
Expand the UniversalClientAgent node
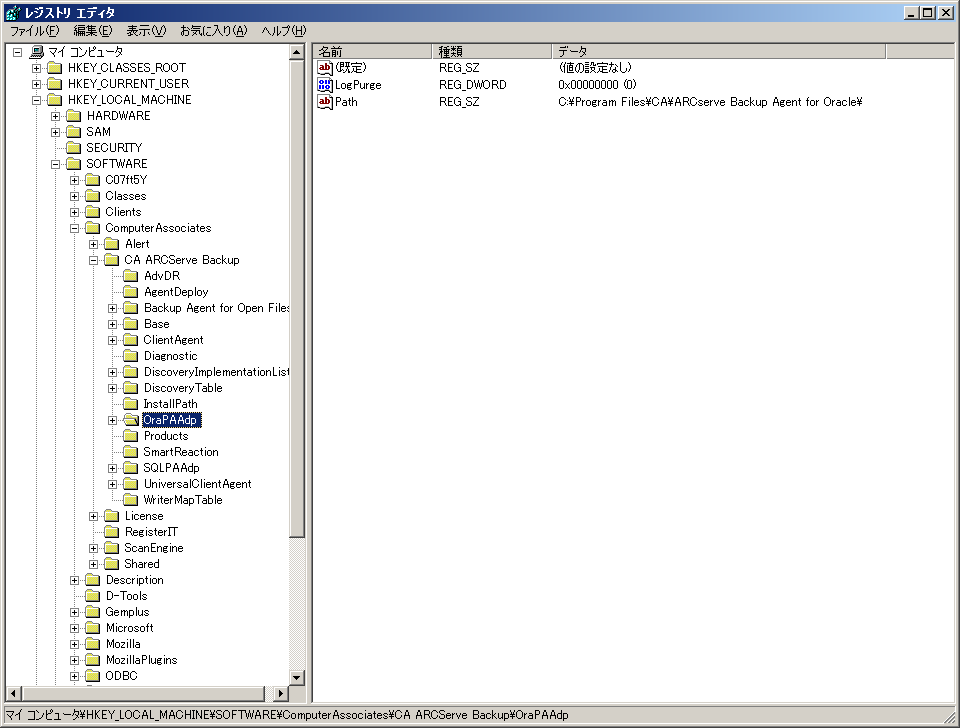(113, 484)
